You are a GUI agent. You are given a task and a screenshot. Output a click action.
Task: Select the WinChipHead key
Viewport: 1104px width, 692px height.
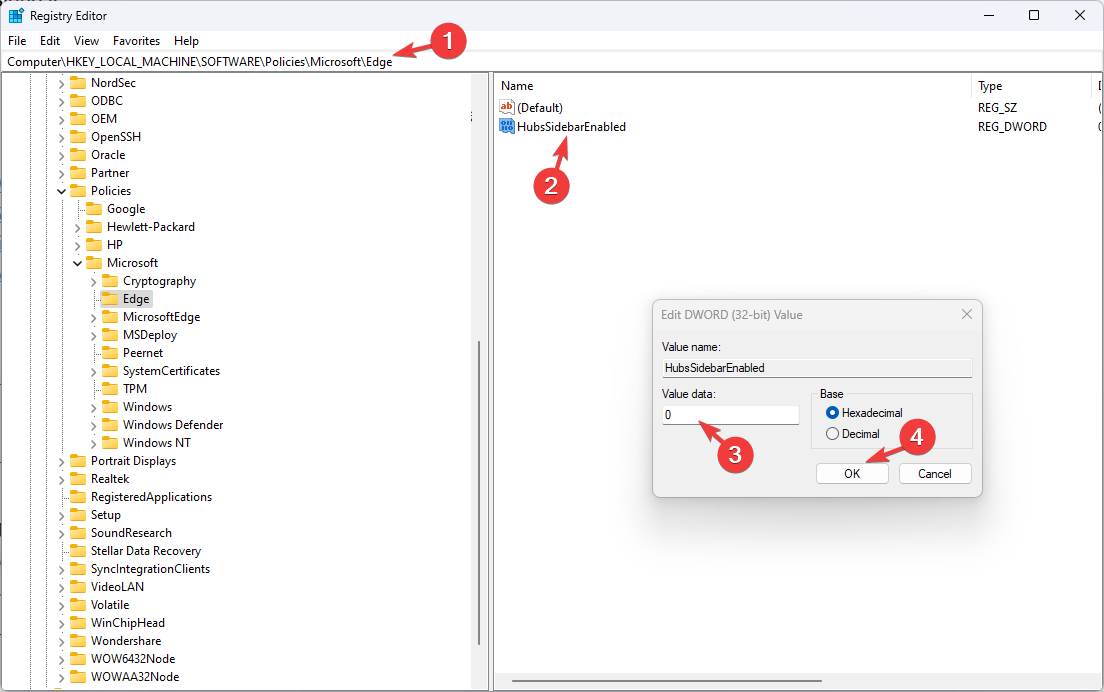[127, 623]
